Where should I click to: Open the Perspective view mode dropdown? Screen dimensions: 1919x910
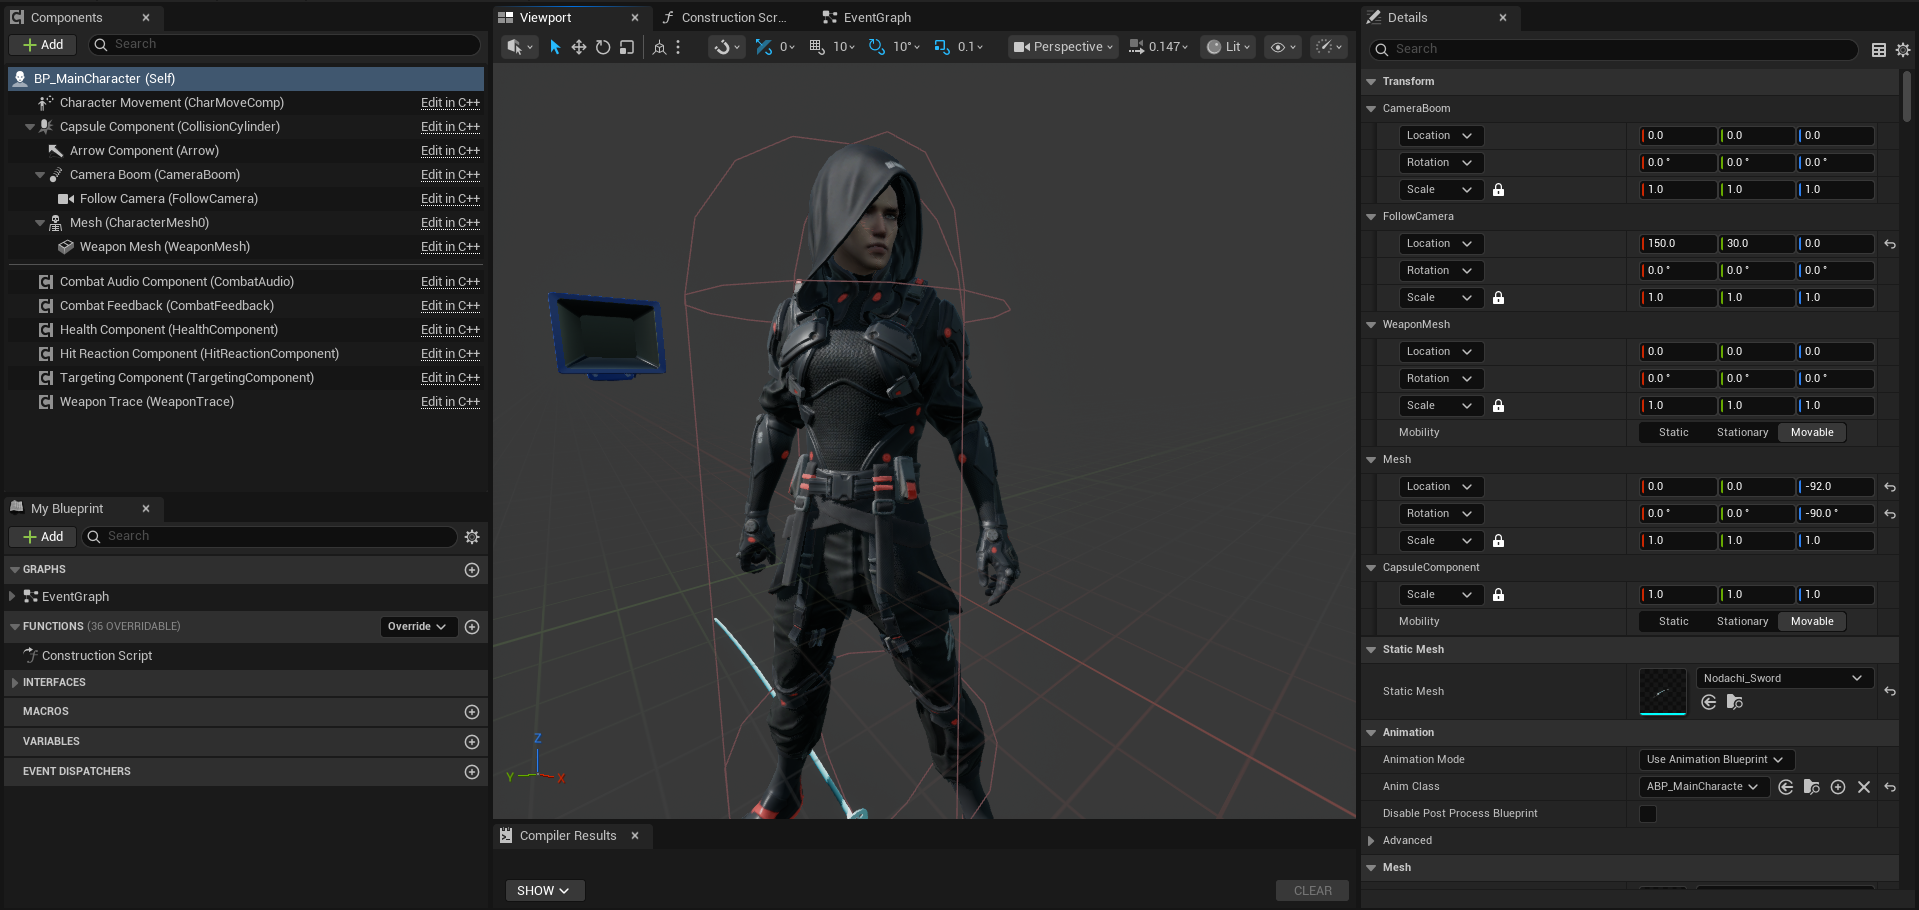[1063, 47]
